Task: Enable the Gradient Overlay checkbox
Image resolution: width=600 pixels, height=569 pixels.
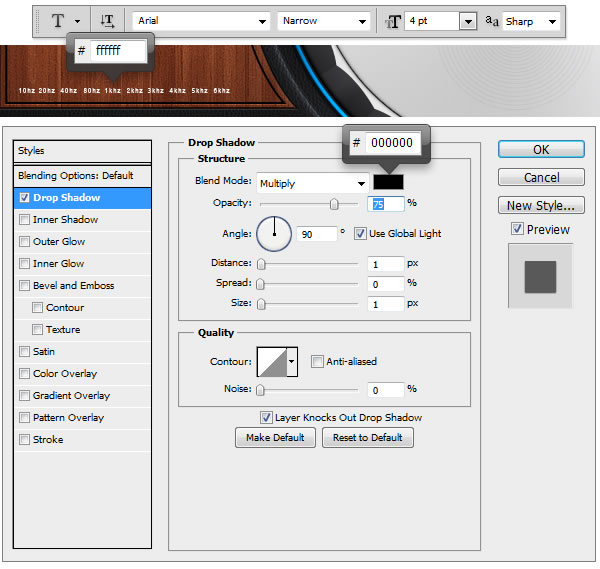Action: click(x=24, y=396)
